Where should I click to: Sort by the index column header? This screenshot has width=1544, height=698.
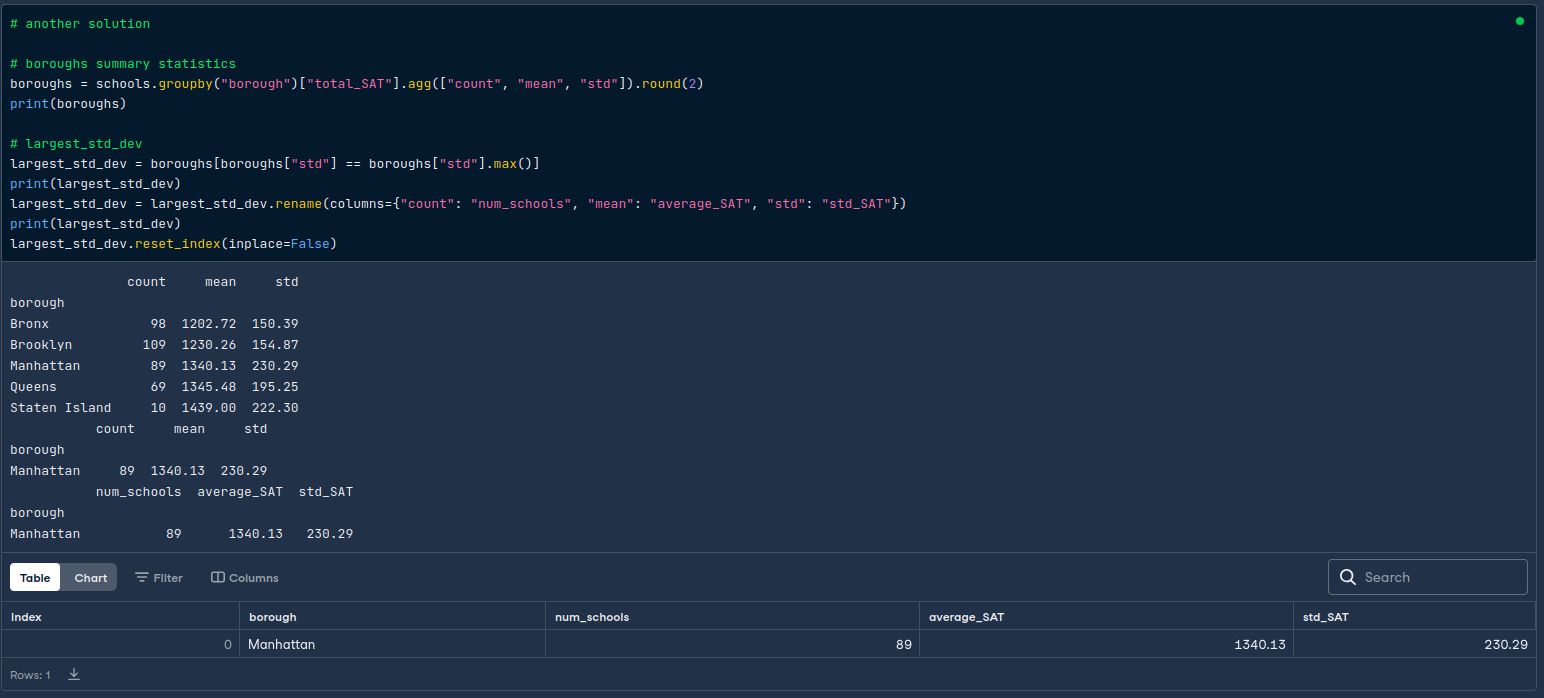(120, 617)
